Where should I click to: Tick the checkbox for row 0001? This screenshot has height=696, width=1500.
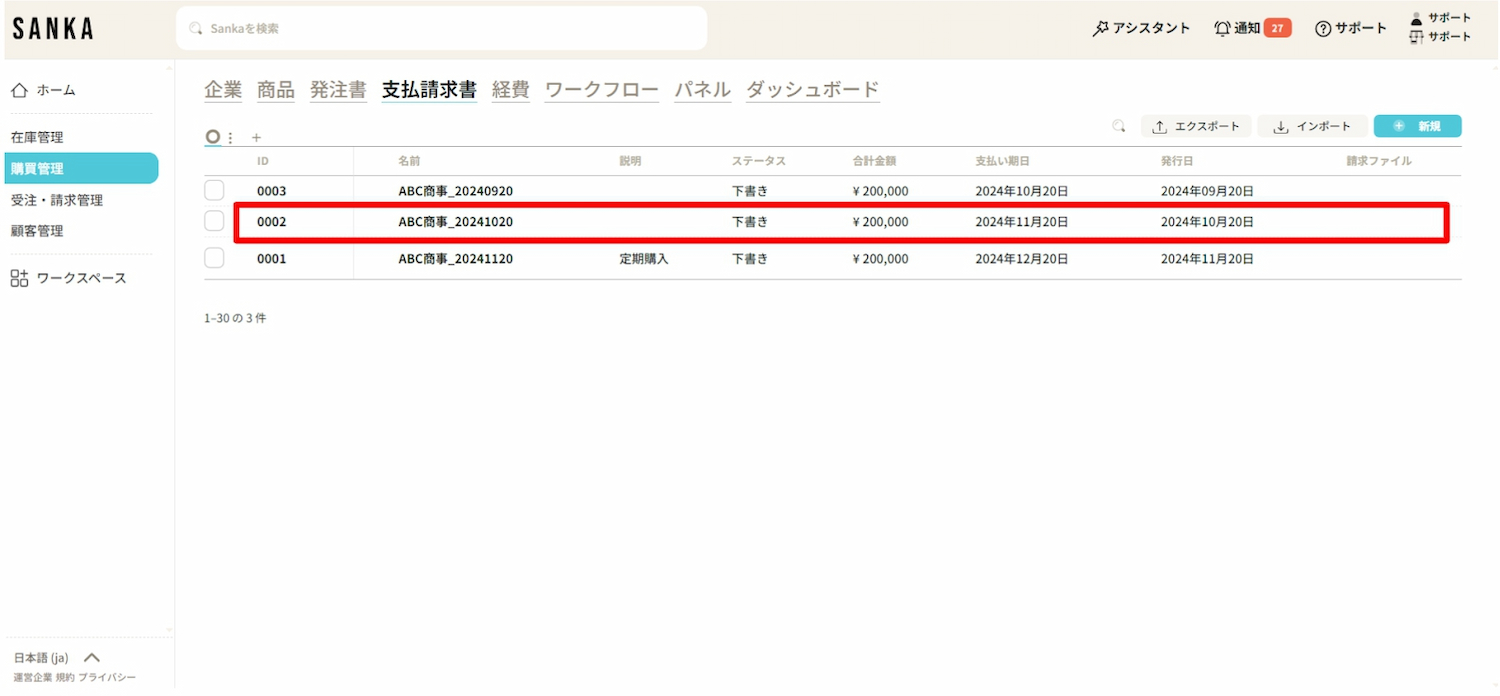pyautogui.click(x=214, y=258)
